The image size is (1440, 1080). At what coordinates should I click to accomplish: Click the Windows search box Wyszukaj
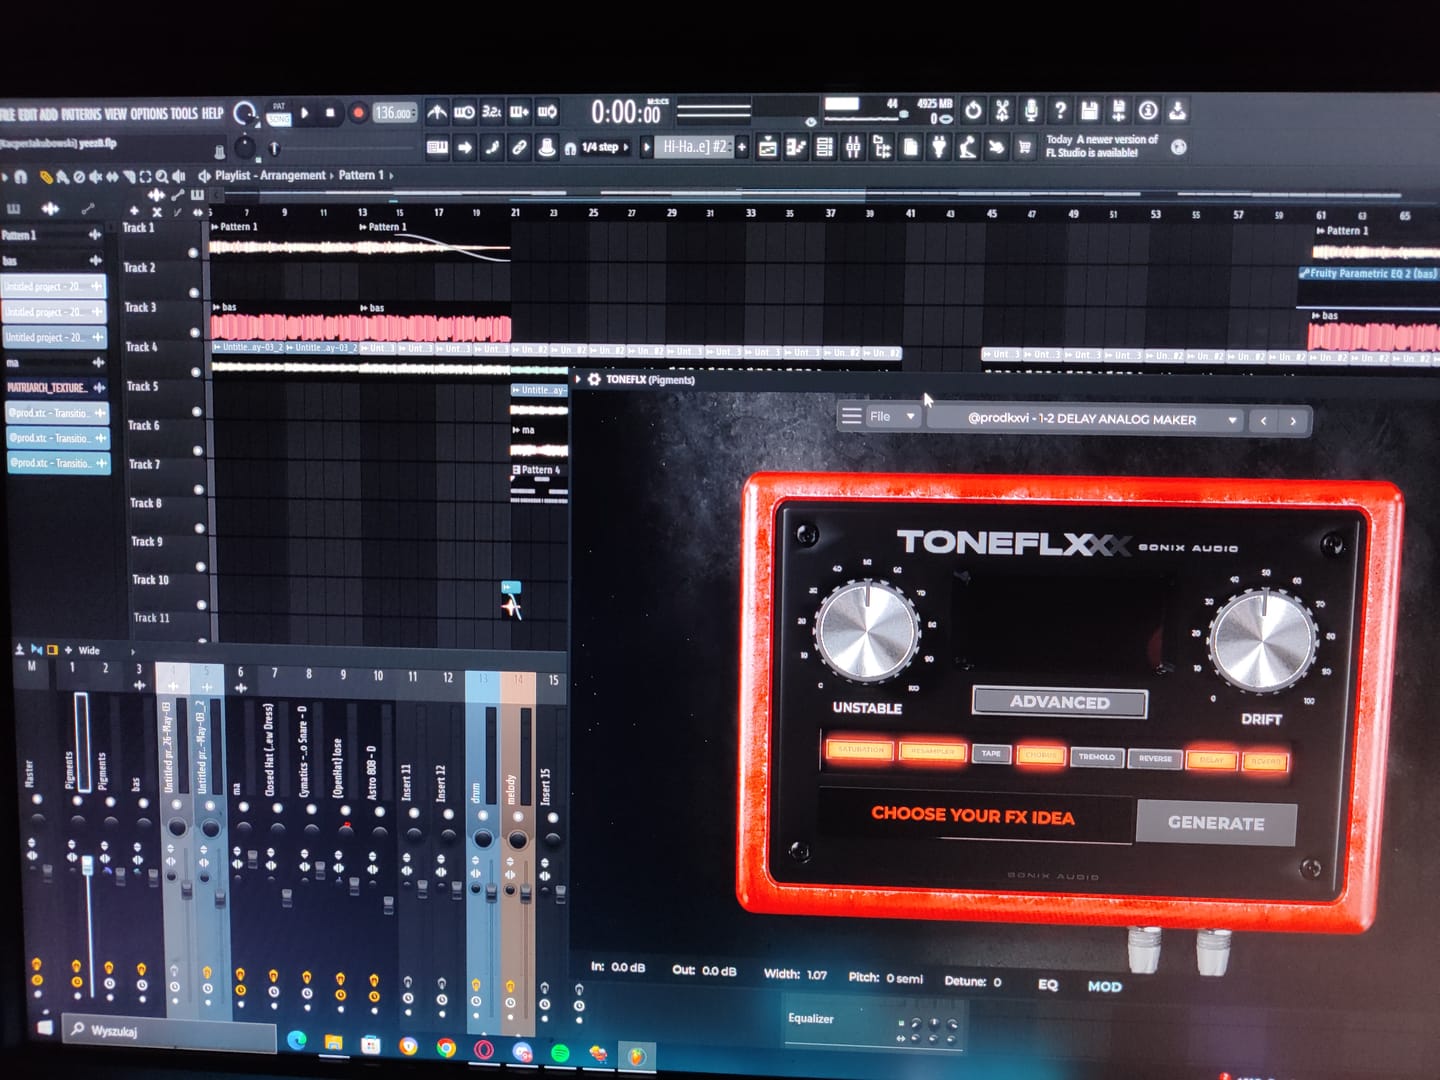[x=170, y=1031]
